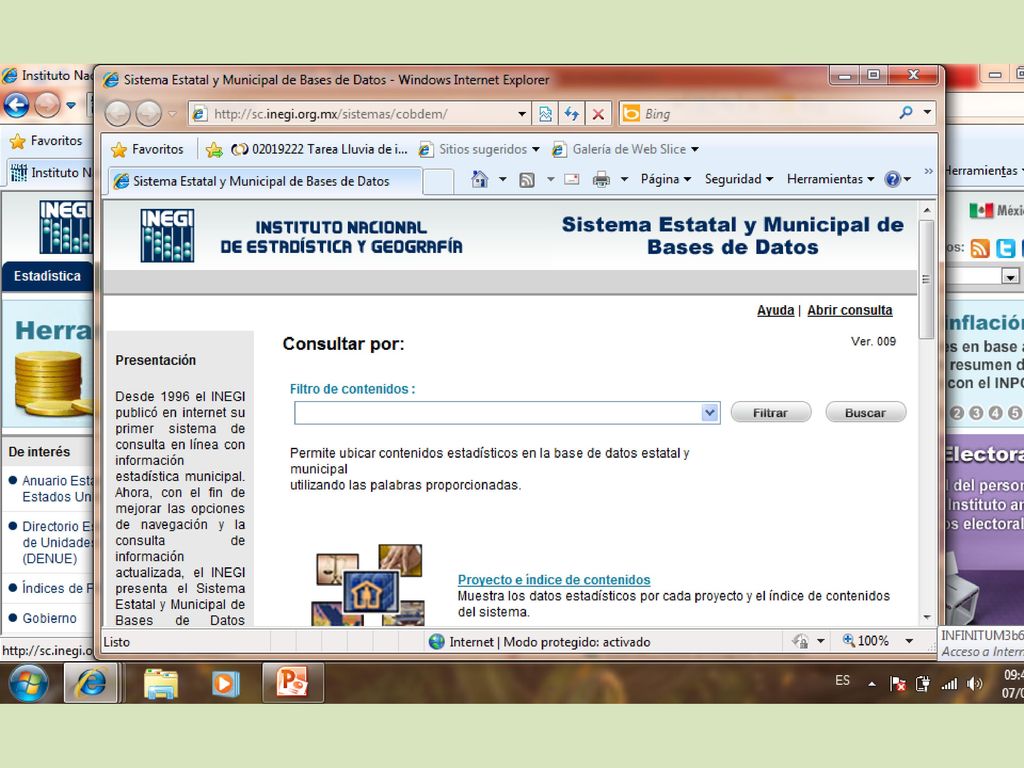Click the Twitter icon in background window
1024x768 pixels.
click(1006, 248)
